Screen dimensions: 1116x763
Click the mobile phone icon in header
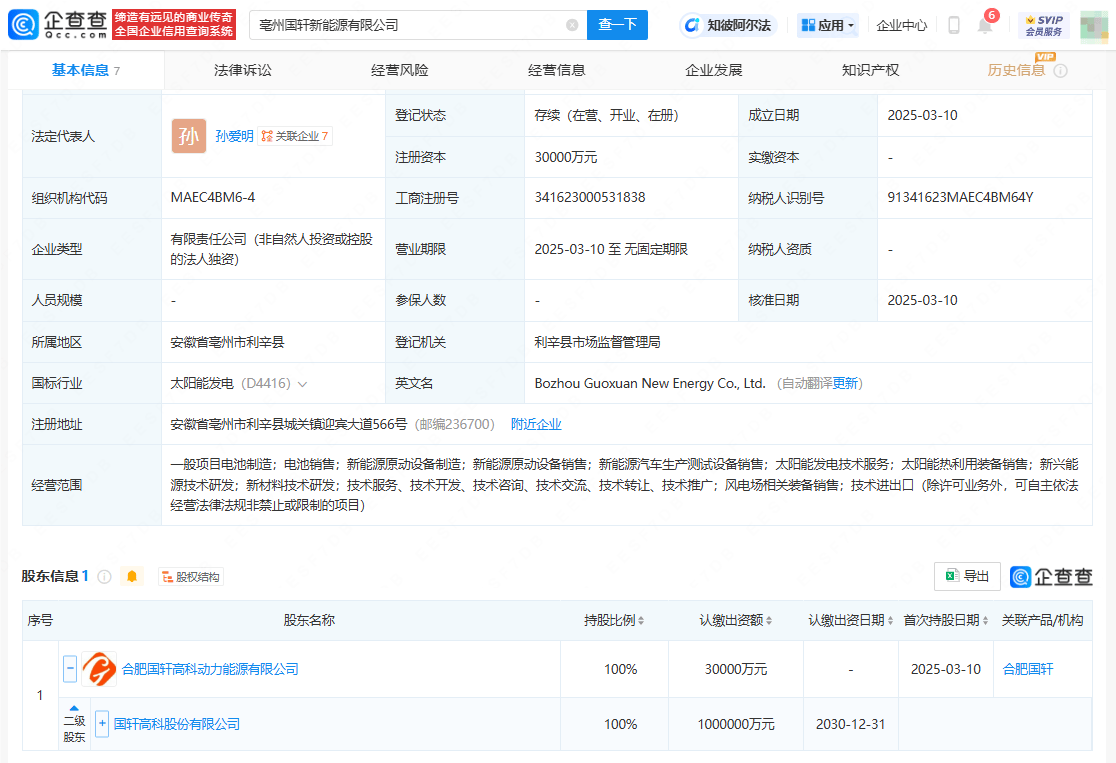(x=954, y=26)
